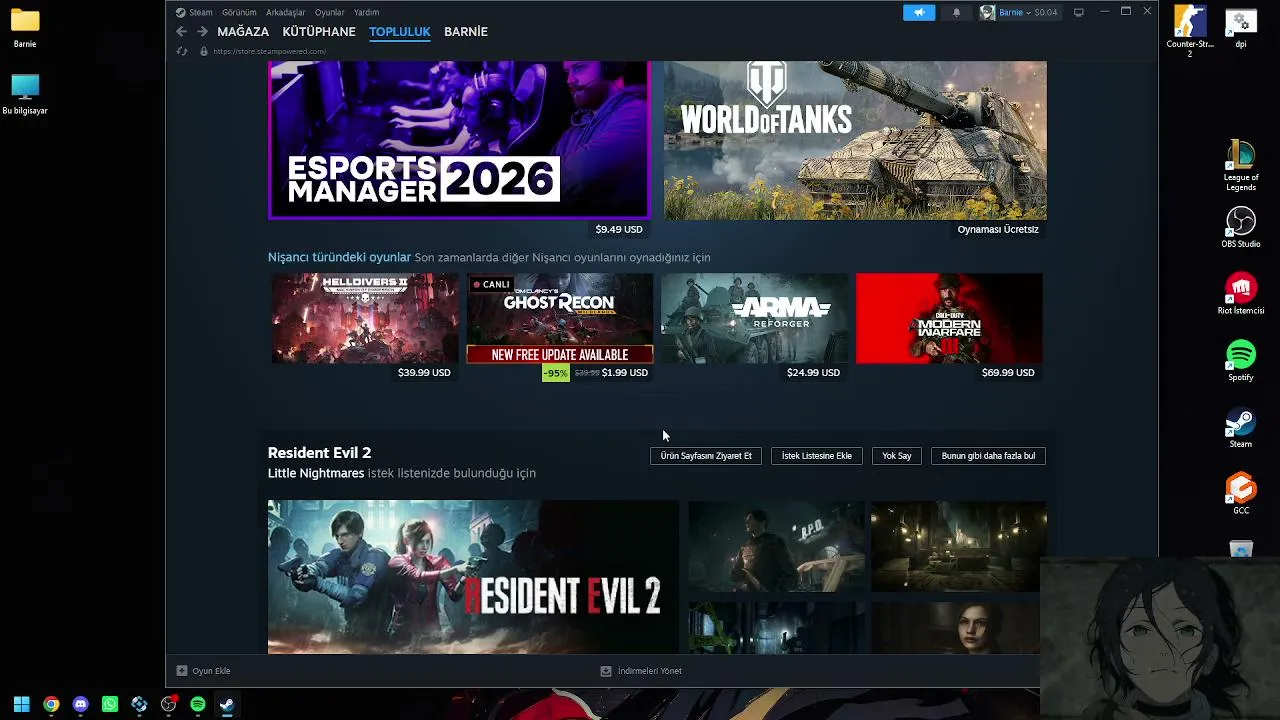Click the $24.99 USD Arma Reforger price
Screen dimensions: 1280x720
pyautogui.click(x=813, y=373)
